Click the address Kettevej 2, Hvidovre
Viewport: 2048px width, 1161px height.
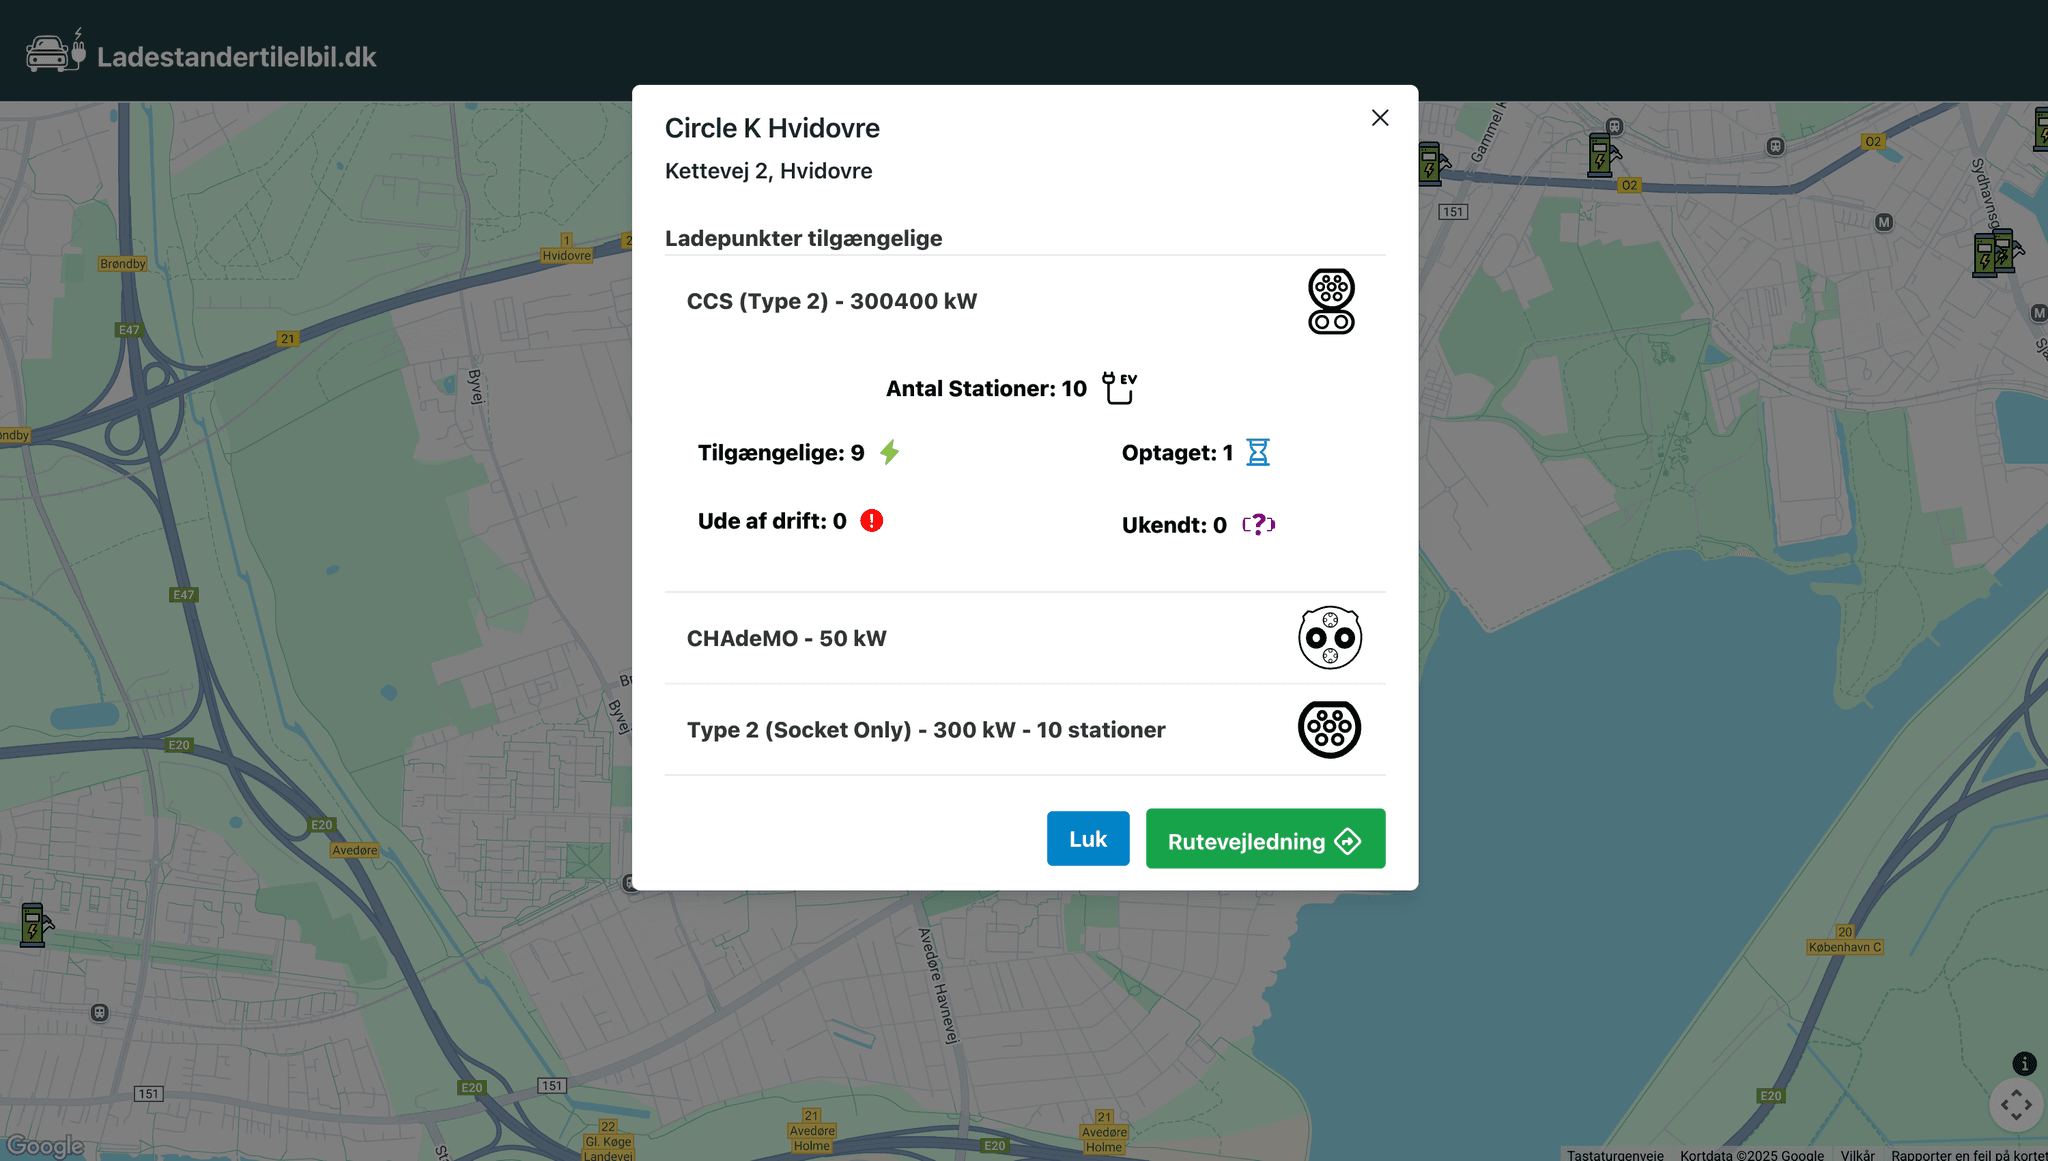(x=768, y=171)
